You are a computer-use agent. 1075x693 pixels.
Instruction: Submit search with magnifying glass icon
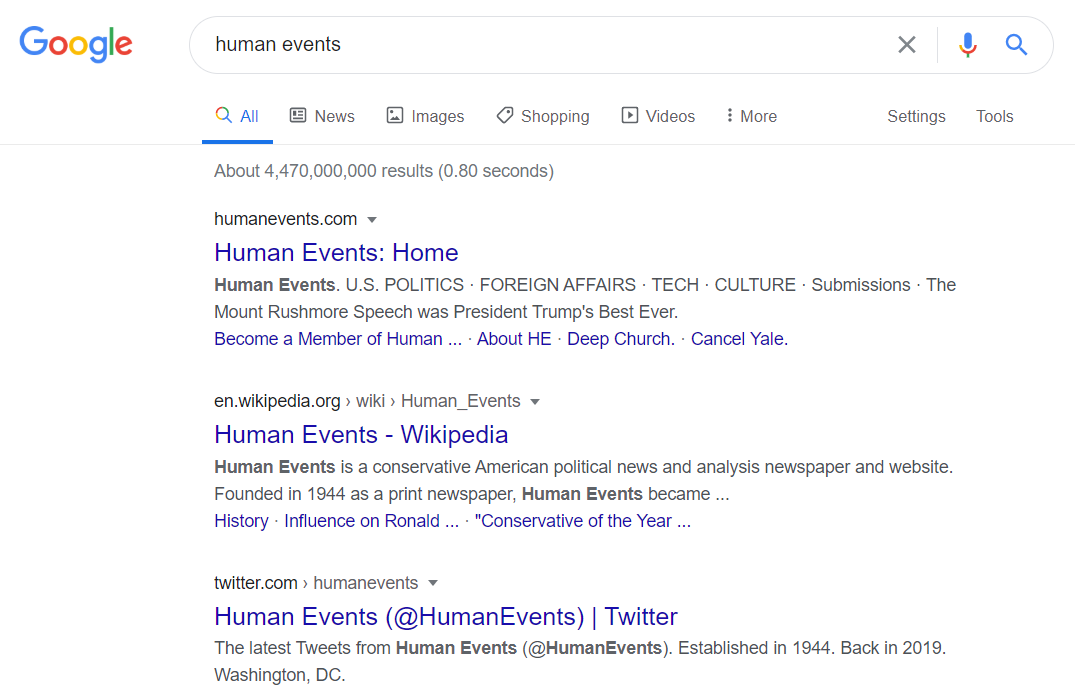pyautogui.click(x=1016, y=45)
